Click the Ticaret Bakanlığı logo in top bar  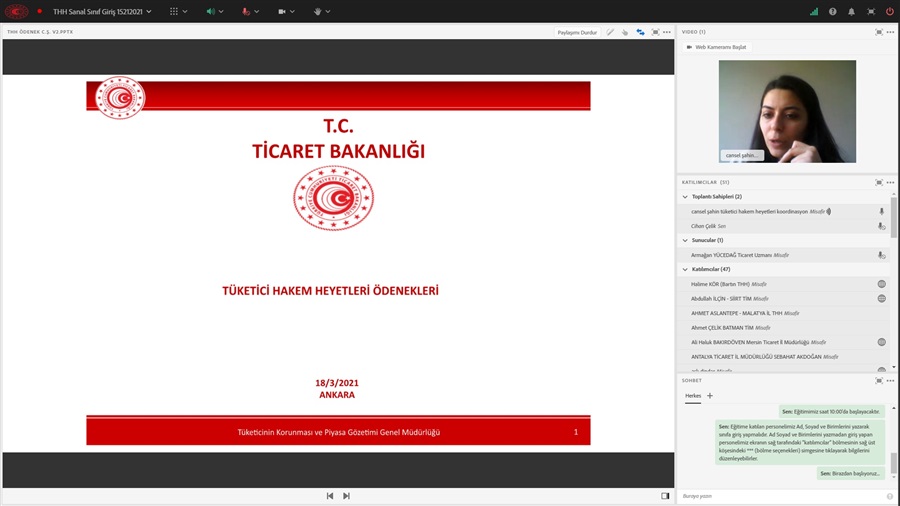[x=16, y=11]
